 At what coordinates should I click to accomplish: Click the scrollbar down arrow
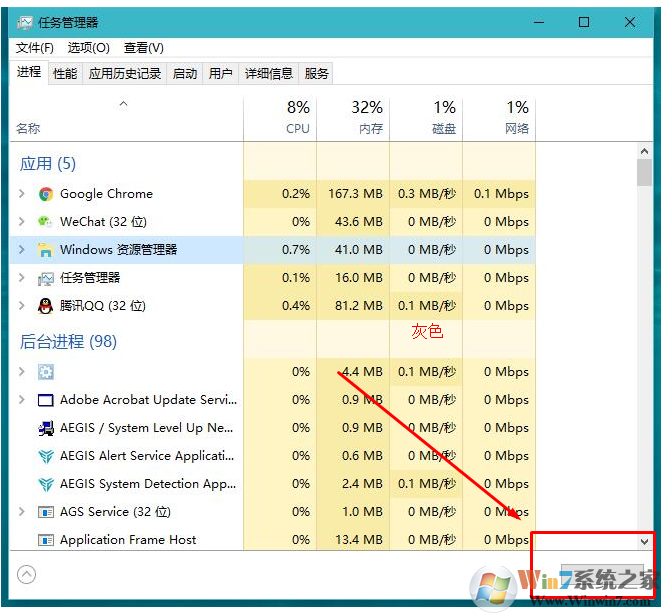coord(644,541)
